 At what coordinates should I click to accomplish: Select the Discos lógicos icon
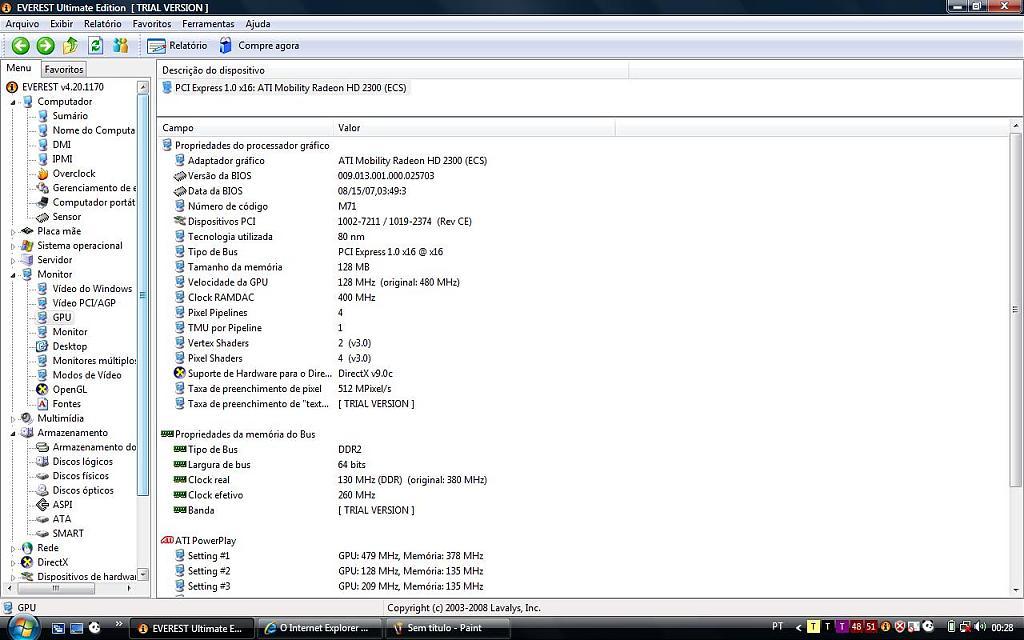pyautogui.click(x=42, y=462)
